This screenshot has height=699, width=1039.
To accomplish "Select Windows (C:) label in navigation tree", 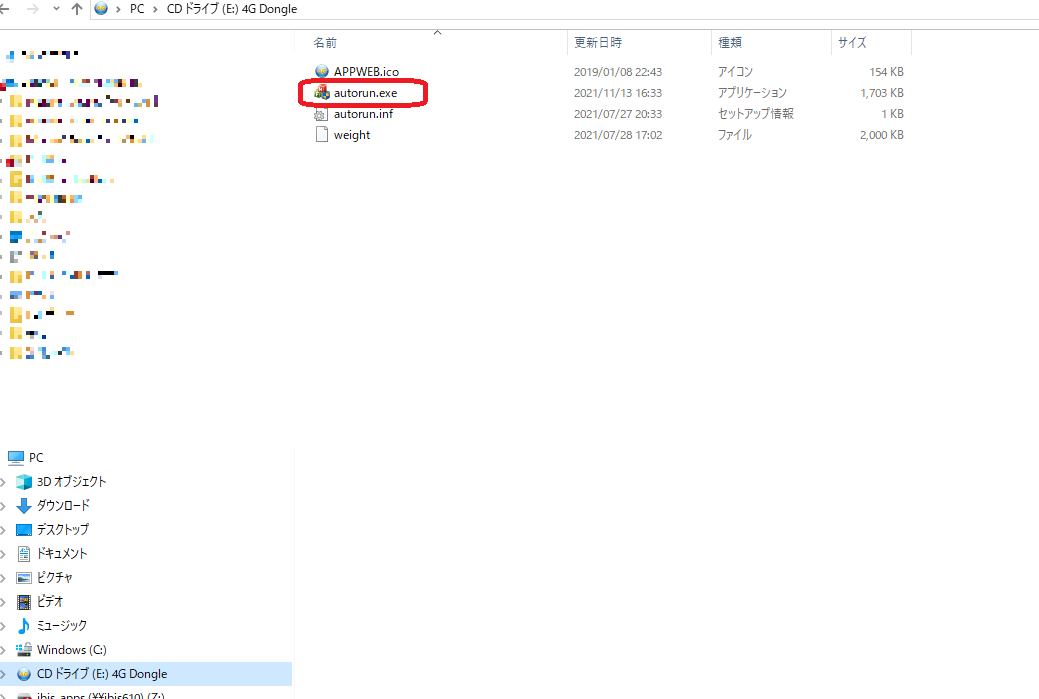I will point(72,649).
